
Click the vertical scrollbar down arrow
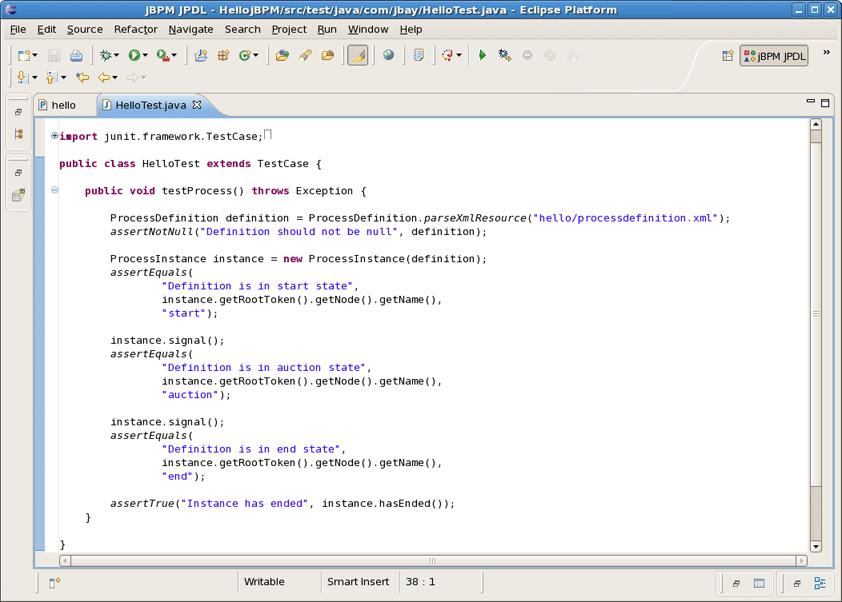click(815, 546)
